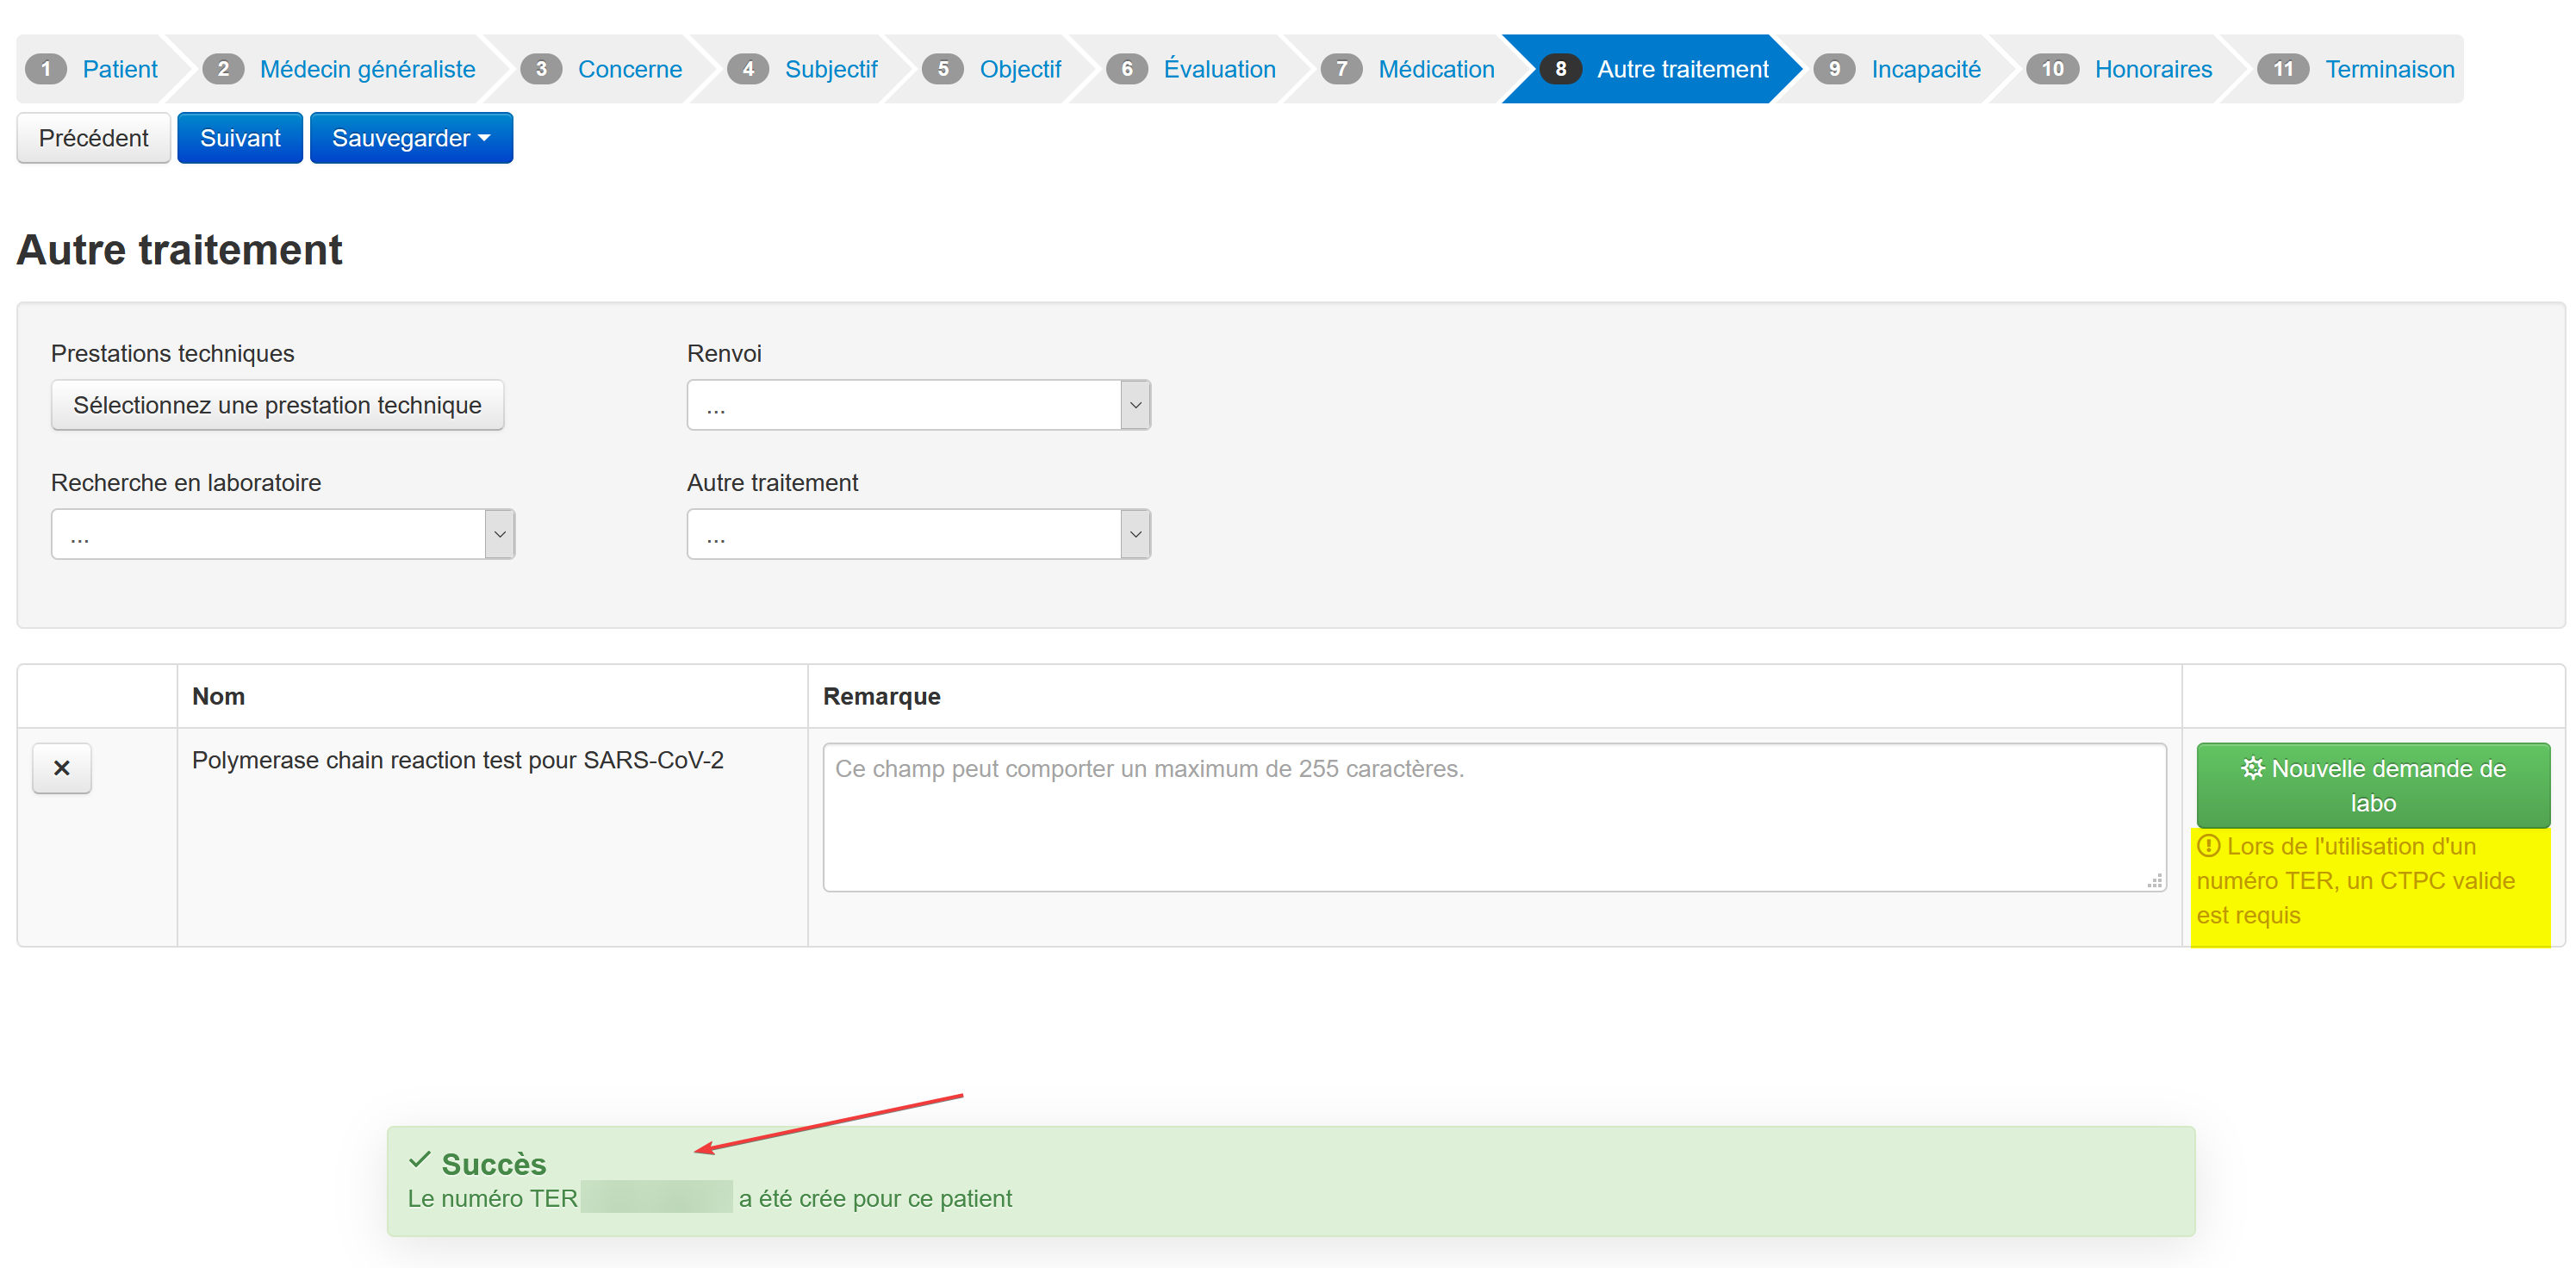Screen dimensions: 2576x1268
Task: Click the TER warning exclamation icon
Action: [2208, 846]
